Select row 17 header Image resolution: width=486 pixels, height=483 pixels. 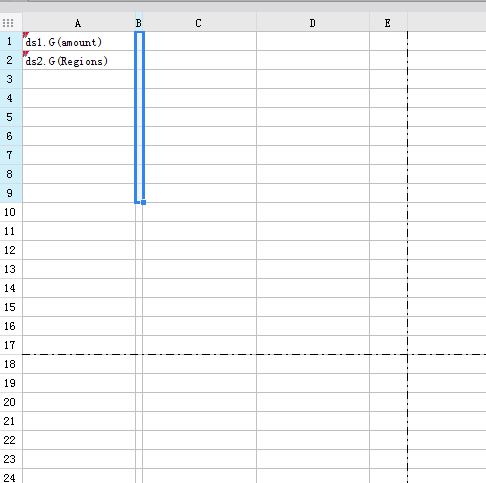click(11, 345)
